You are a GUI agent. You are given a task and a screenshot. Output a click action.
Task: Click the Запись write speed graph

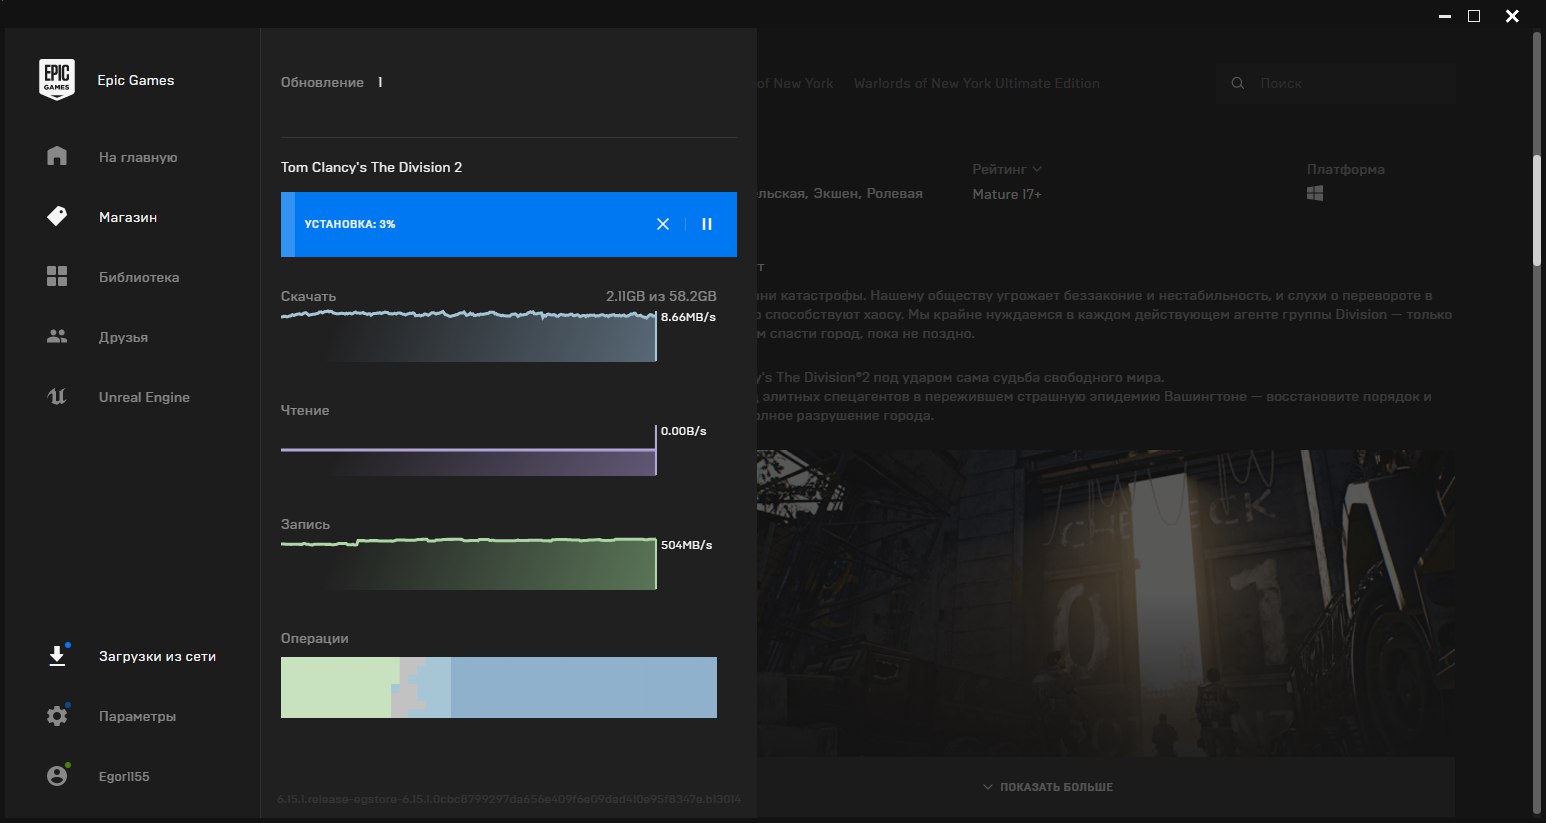coord(469,564)
